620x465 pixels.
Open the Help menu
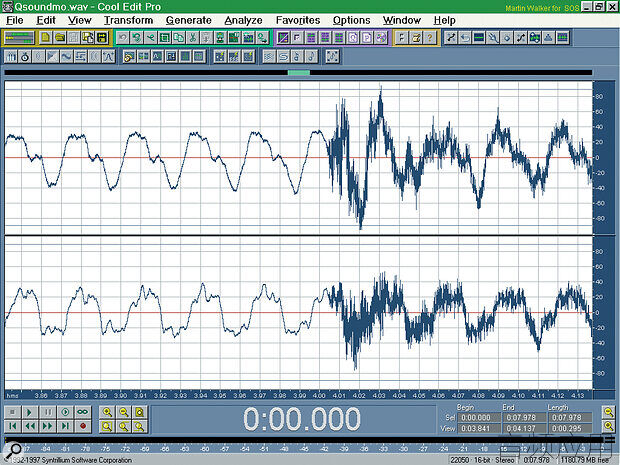tap(444, 20)
